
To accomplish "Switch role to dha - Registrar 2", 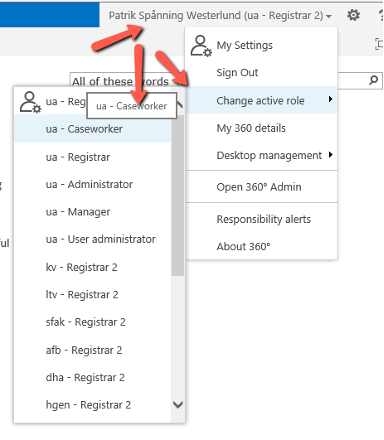I will coord(92,377).
